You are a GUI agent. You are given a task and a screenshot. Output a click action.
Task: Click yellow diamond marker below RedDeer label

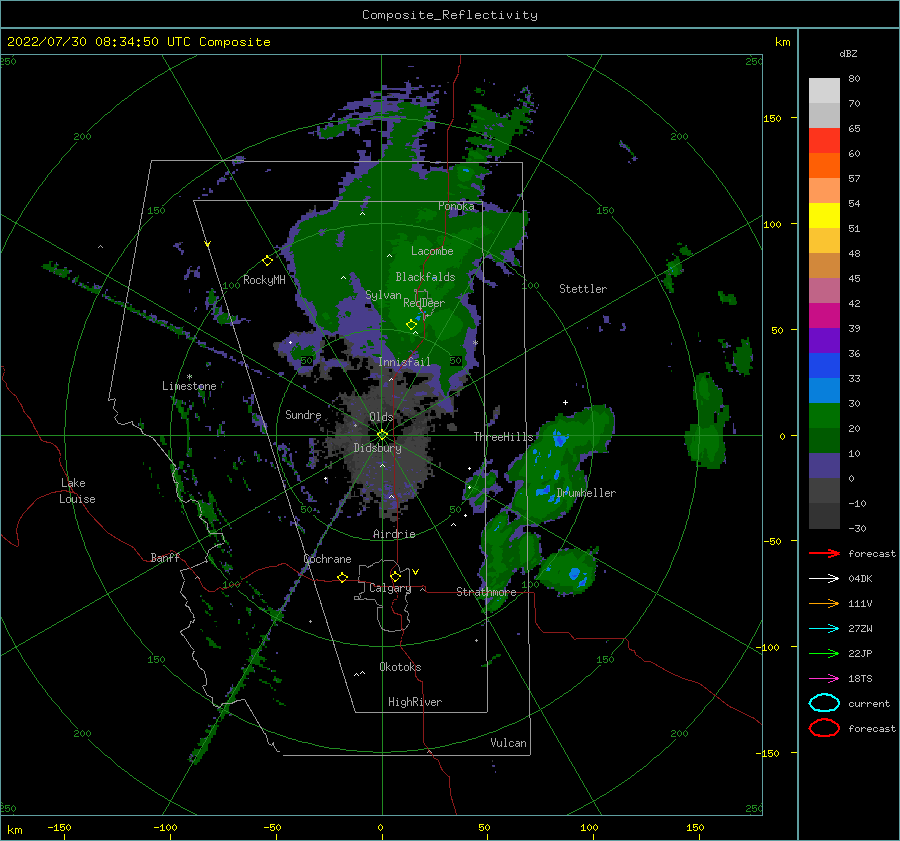pos(411,325)
